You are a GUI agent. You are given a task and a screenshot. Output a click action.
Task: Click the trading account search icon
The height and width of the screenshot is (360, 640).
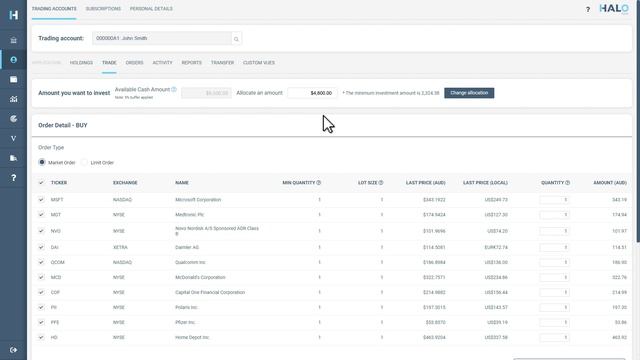(236, 39)
